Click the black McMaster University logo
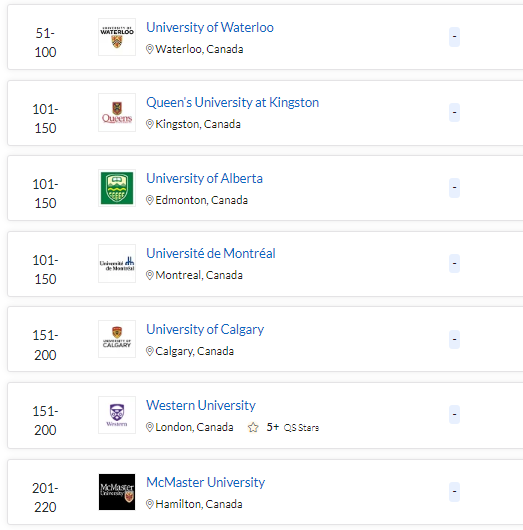523x530 pixels. click(x=117, y=492)
